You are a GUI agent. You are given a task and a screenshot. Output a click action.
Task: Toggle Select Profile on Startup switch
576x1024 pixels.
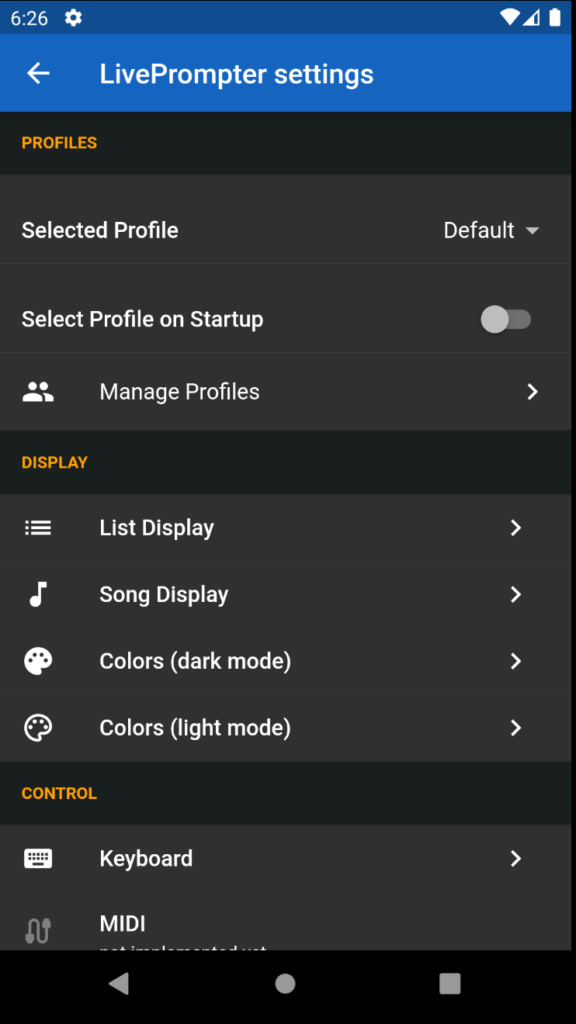(505, 319)
